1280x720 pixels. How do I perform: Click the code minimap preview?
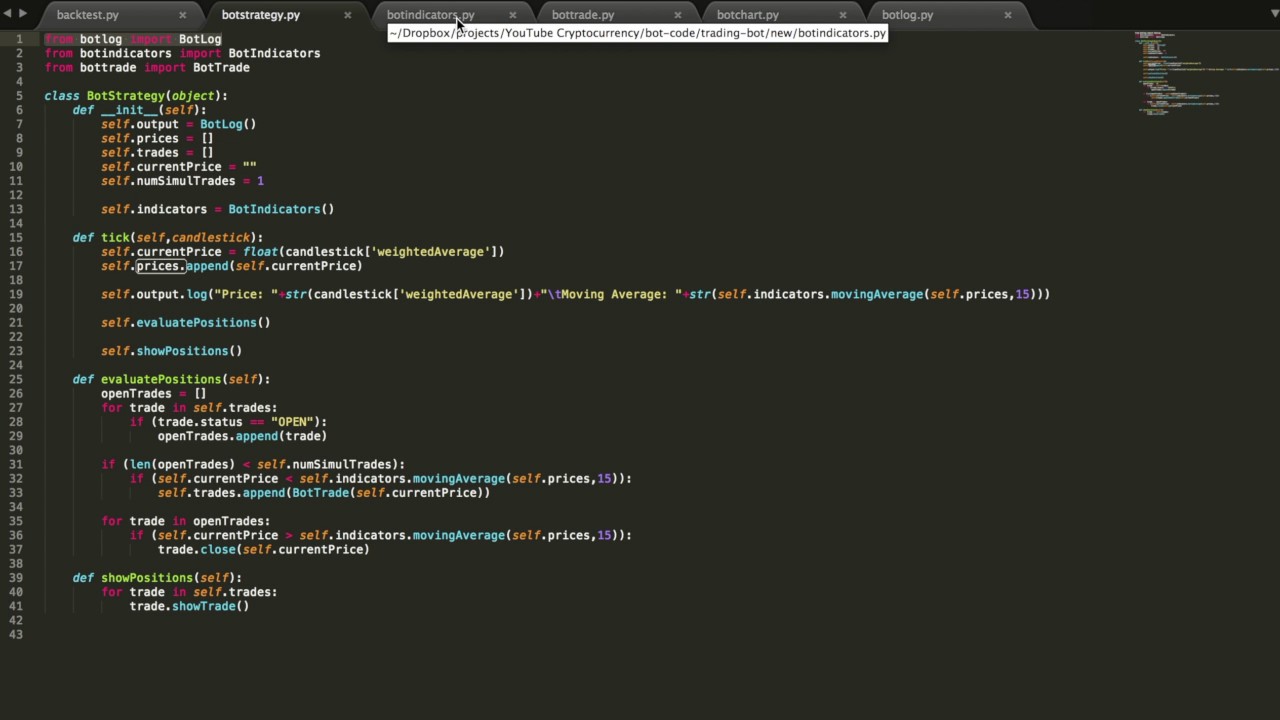click(x=1205, y=73)
